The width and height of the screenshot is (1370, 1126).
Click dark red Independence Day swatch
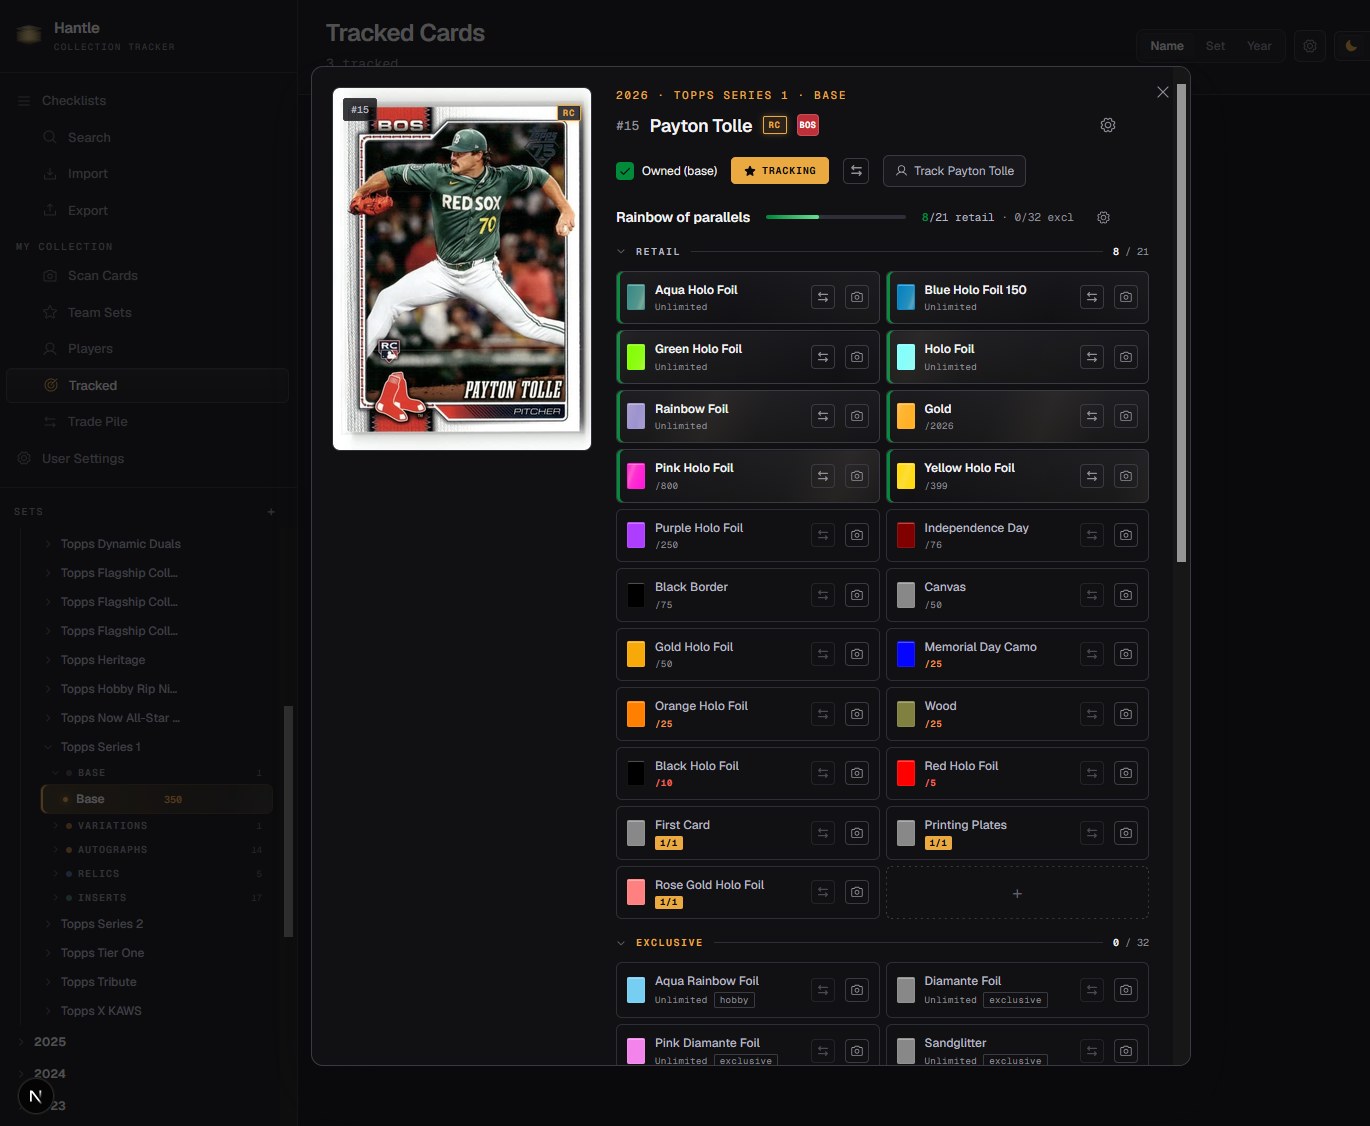coord(906,535)
